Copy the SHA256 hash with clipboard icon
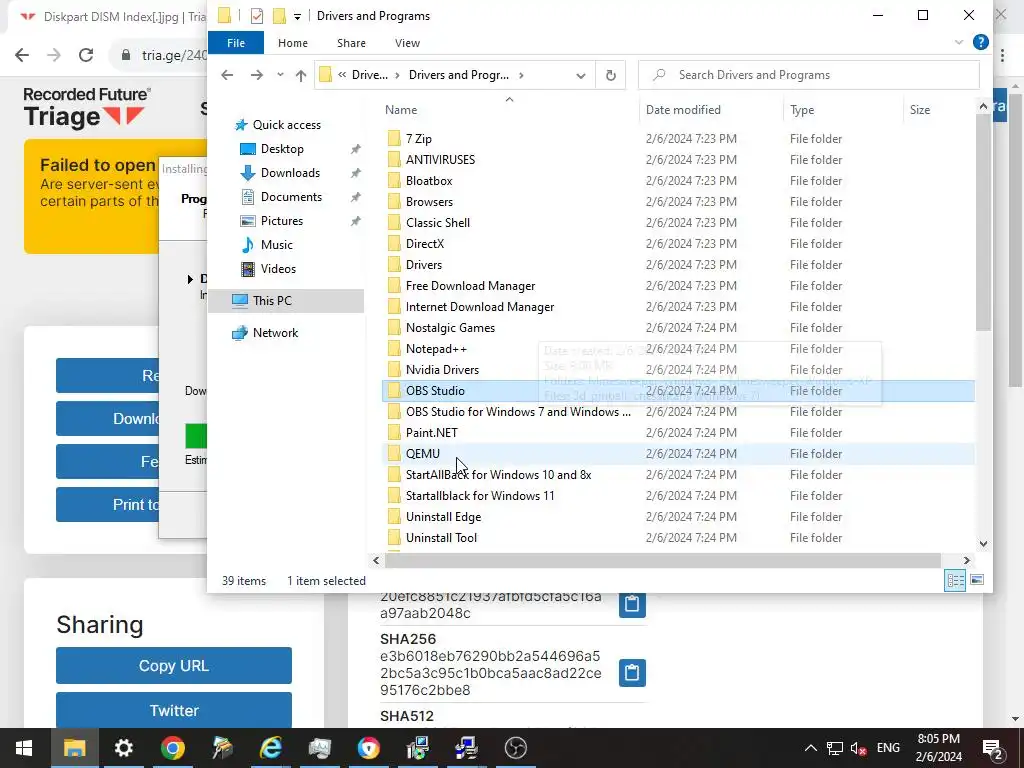 point(632,673)
